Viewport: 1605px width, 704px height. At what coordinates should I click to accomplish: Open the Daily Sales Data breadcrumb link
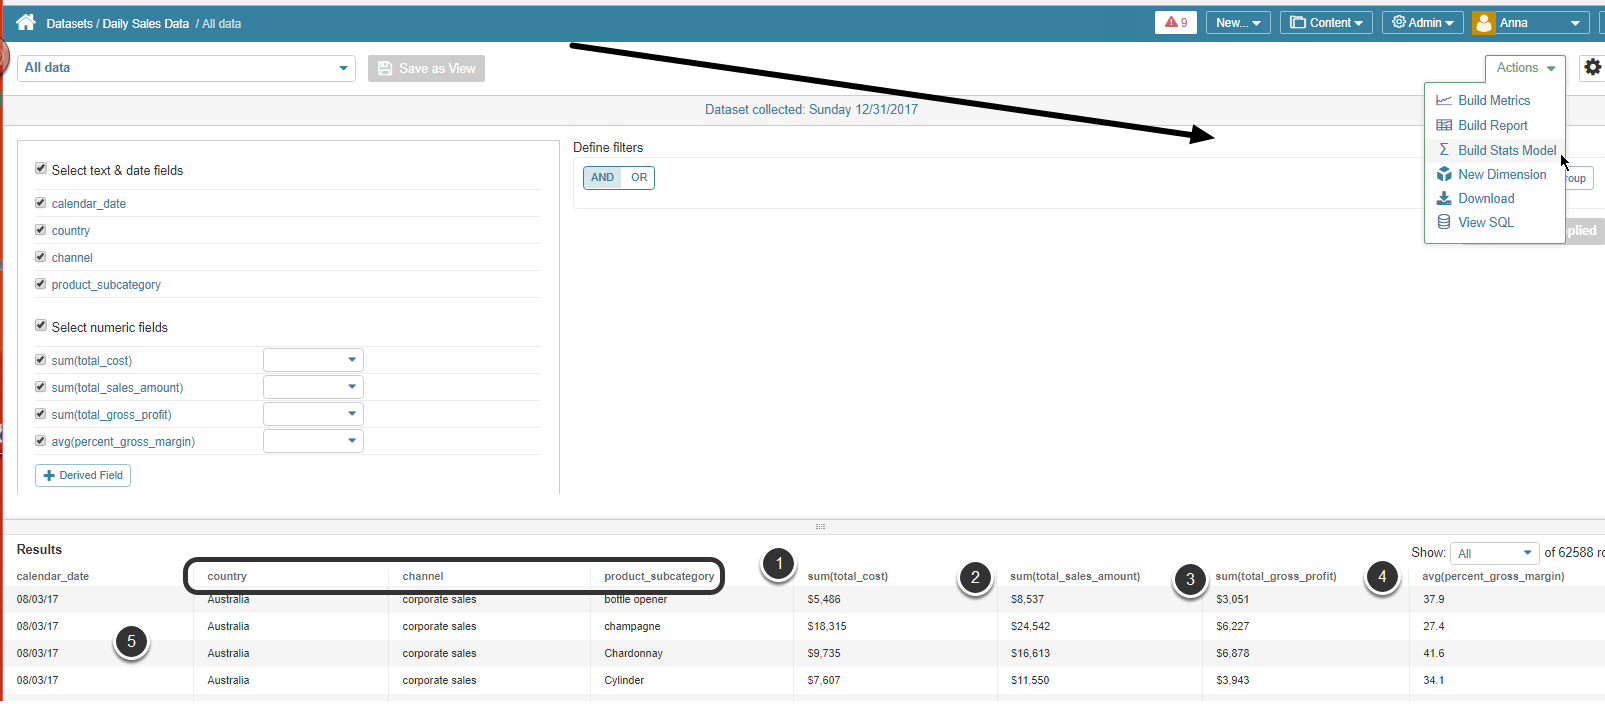(x=145, y=23)
